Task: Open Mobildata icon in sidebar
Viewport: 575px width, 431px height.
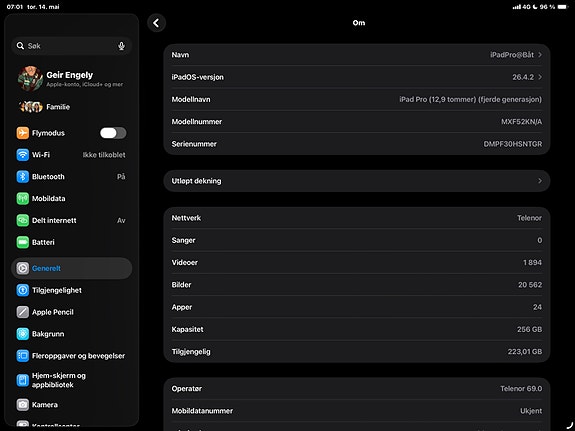Action: [22, 198]
